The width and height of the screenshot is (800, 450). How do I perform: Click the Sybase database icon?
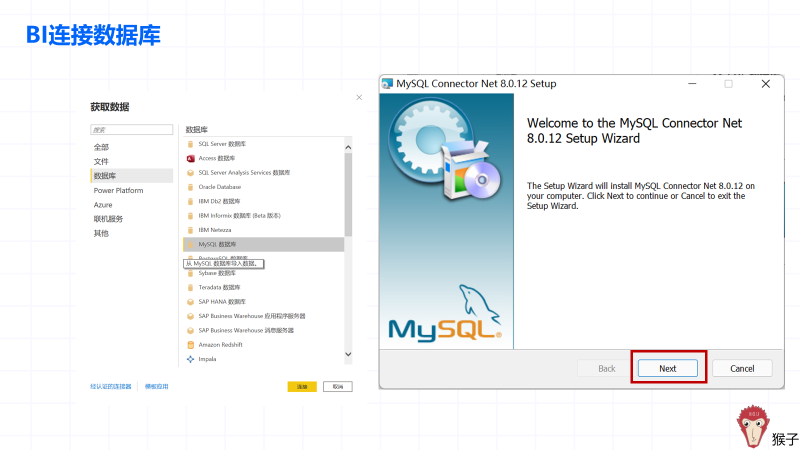[190, 273]
